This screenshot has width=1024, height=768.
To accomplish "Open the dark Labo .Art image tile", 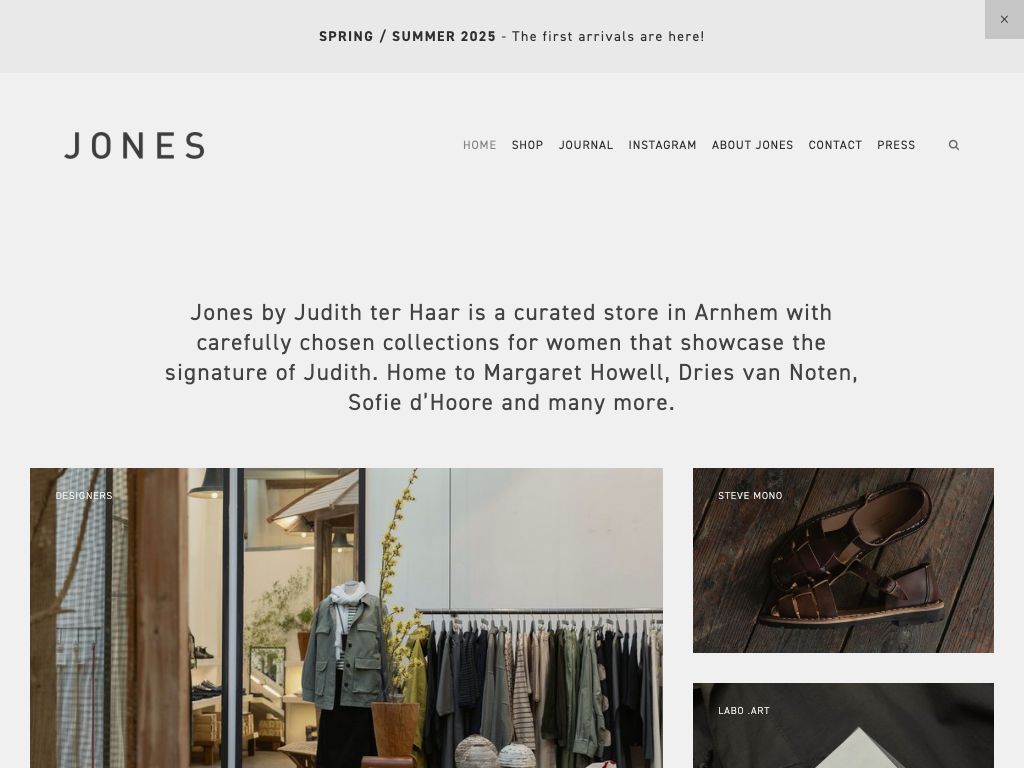I will (x=843, y=726).
